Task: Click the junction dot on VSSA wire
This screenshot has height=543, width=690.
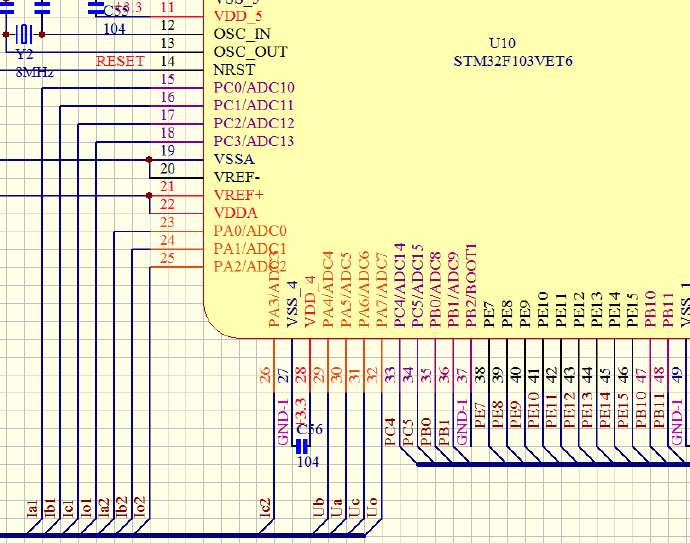Action: point(149,159)
